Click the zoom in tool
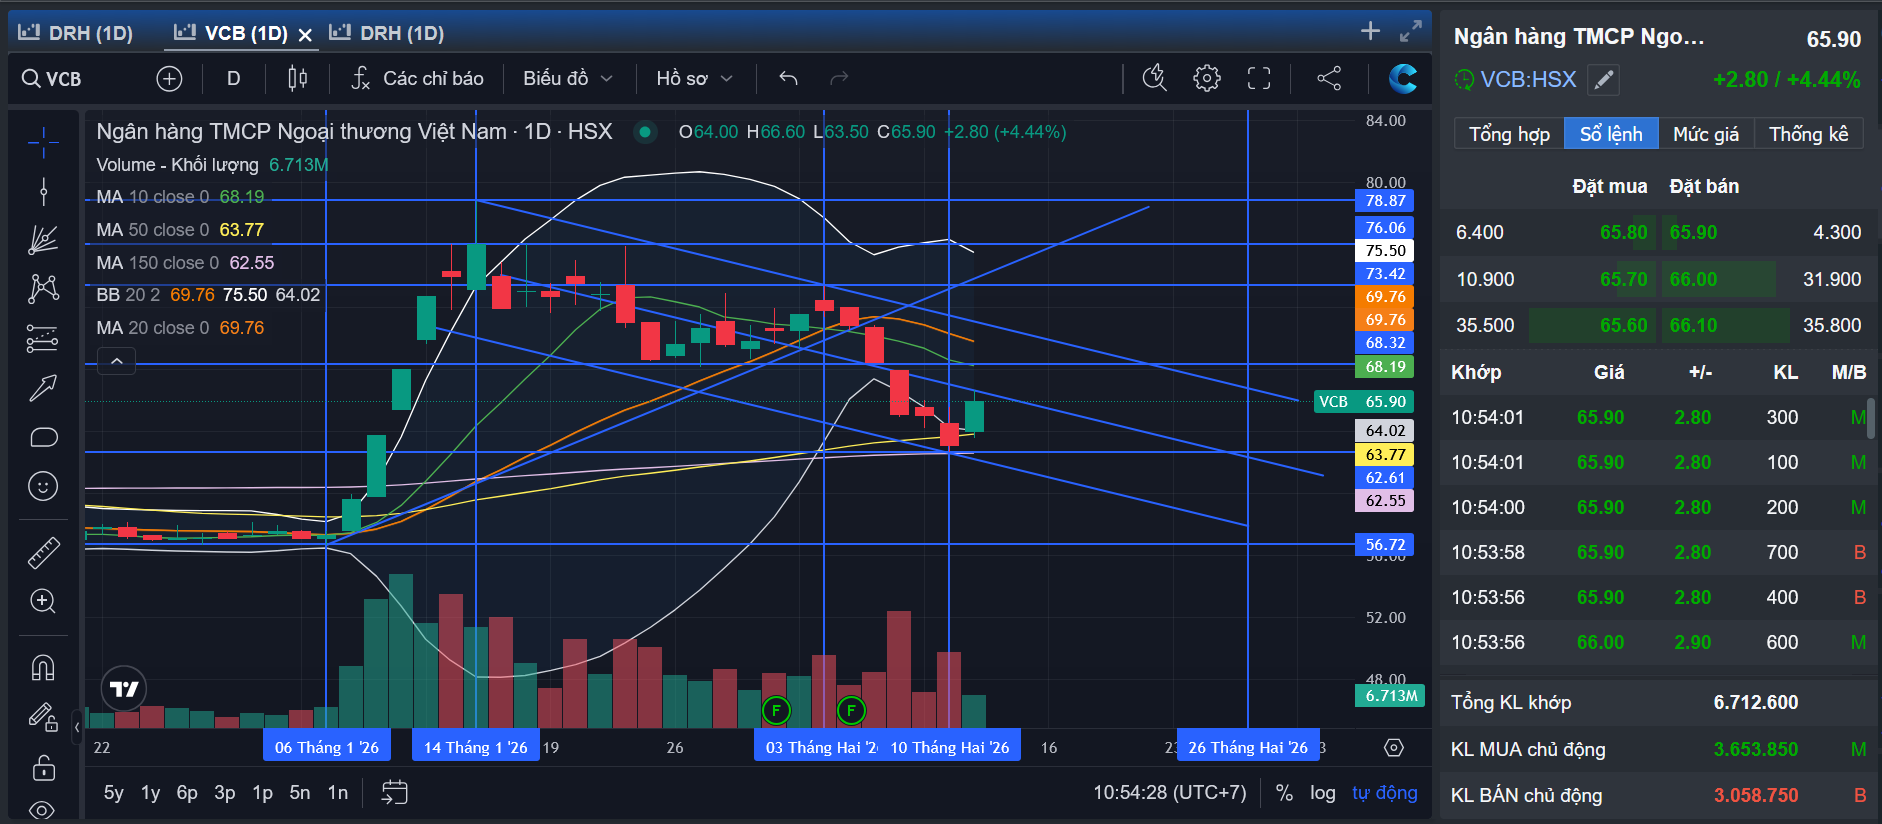 pos(43,601)
